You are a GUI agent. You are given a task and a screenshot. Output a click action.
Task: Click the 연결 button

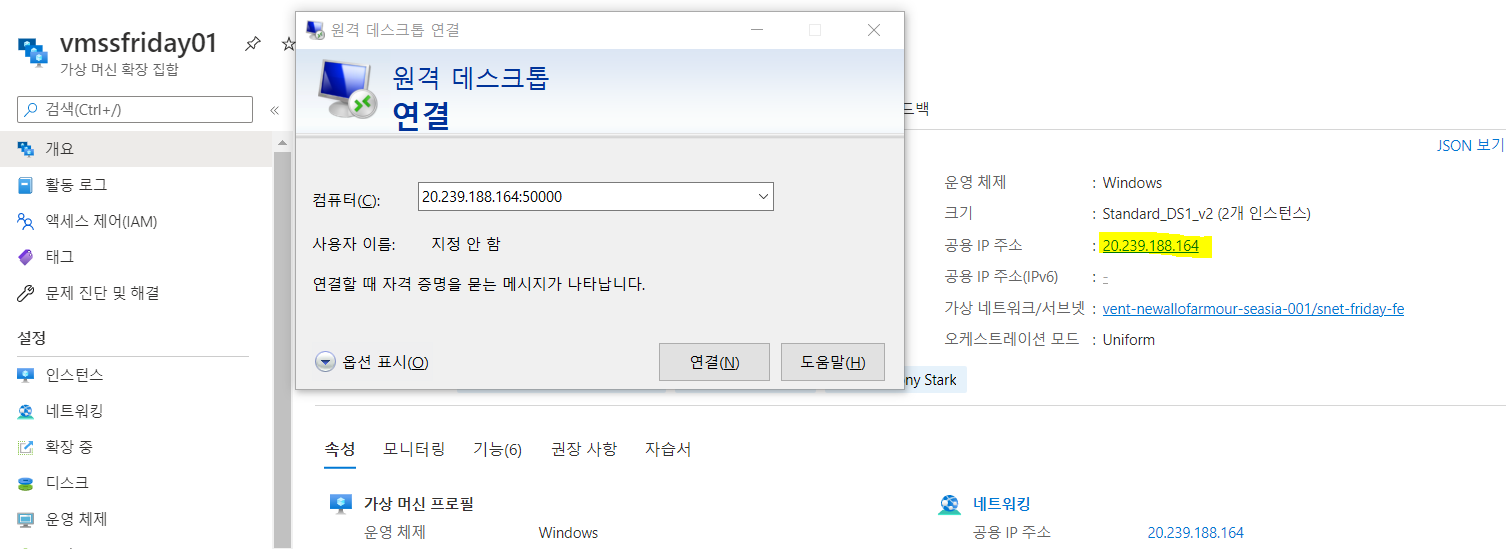coord(714,362)
